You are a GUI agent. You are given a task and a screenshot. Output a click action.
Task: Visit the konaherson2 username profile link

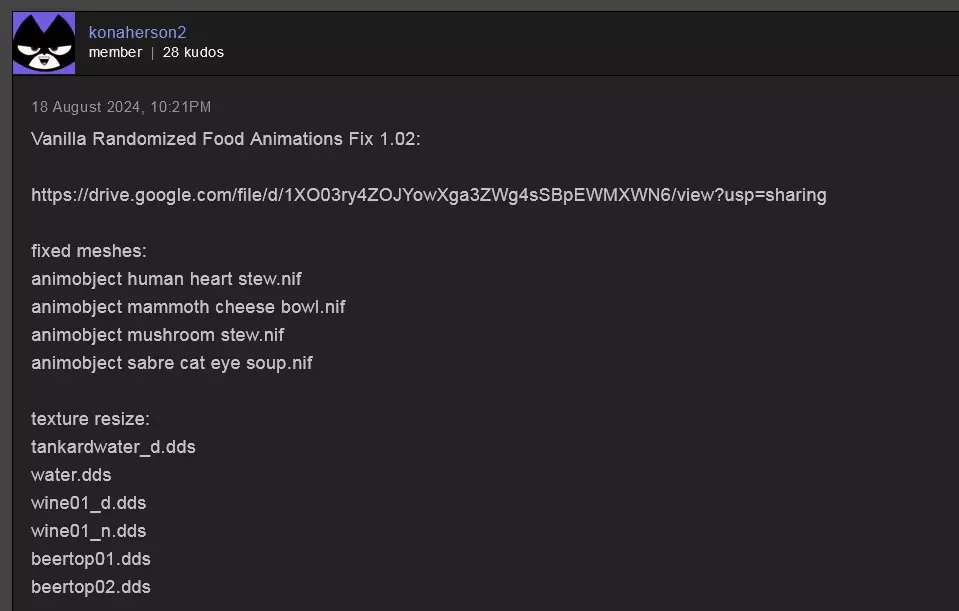coord(137,32)
